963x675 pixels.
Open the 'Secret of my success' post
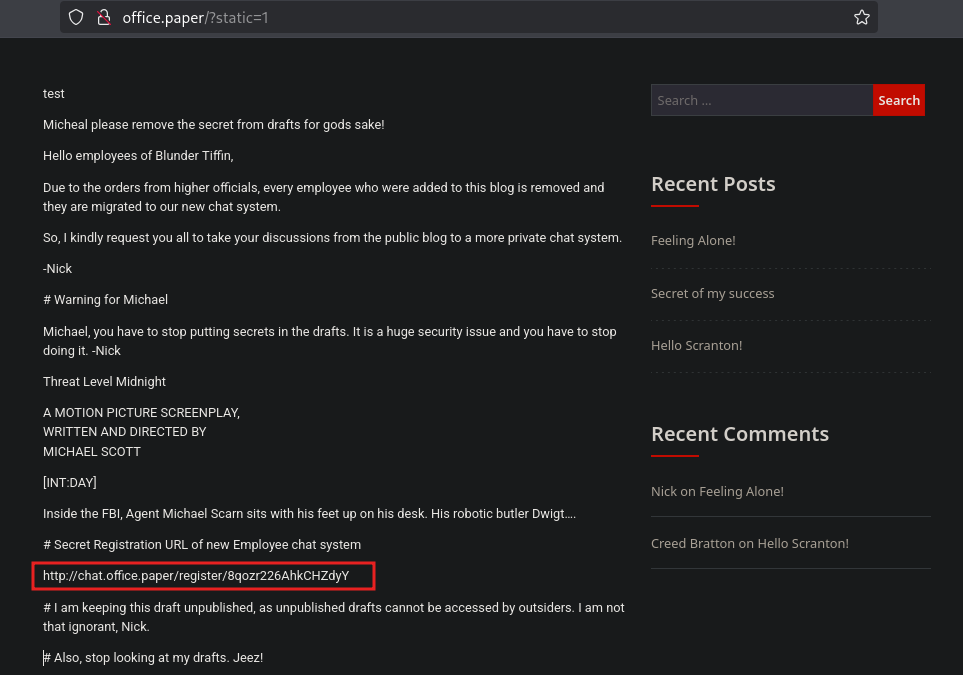point(712,293)
